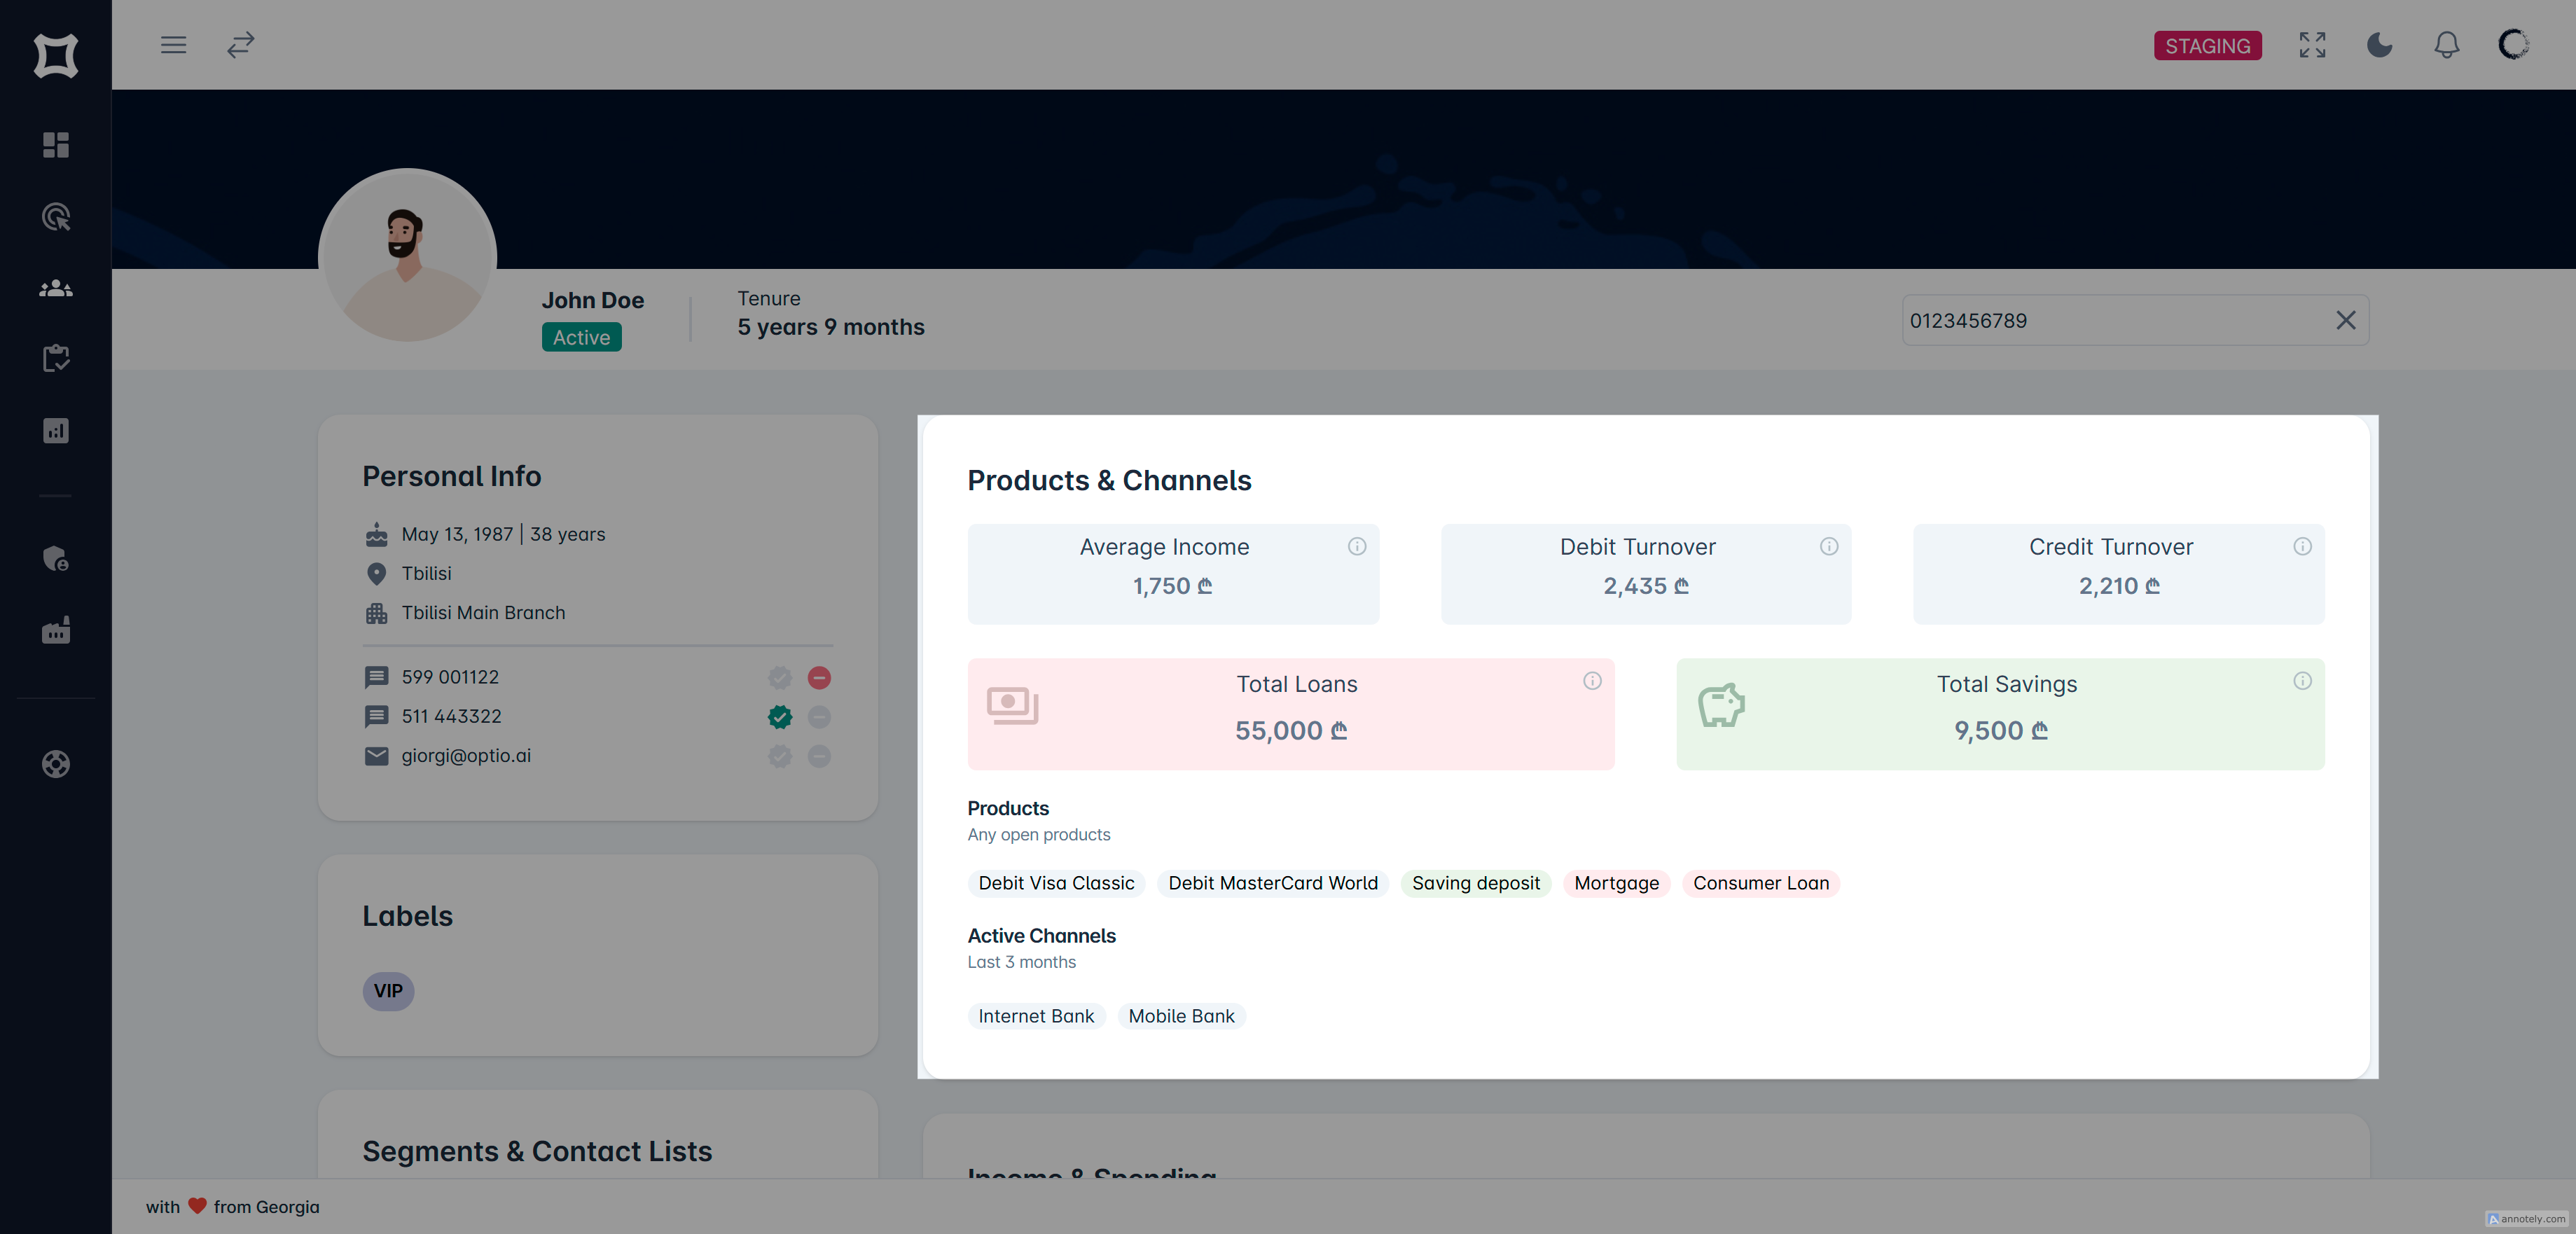Select the Internet Bank channel tag
The width and height of the screenshot is (2576, 1234).
point(1036,1016)
